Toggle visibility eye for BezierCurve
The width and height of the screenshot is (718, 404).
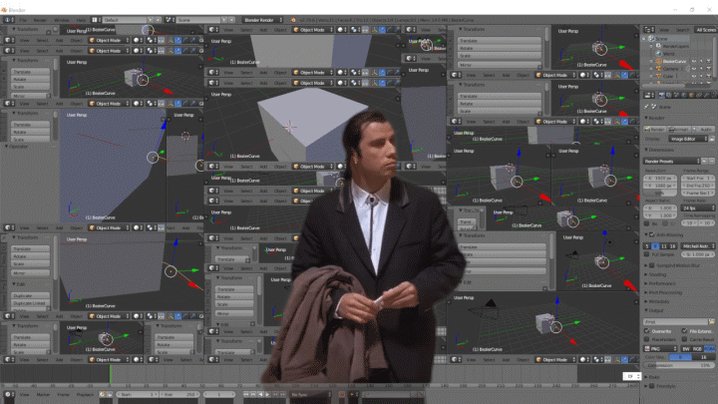[694, 61]
